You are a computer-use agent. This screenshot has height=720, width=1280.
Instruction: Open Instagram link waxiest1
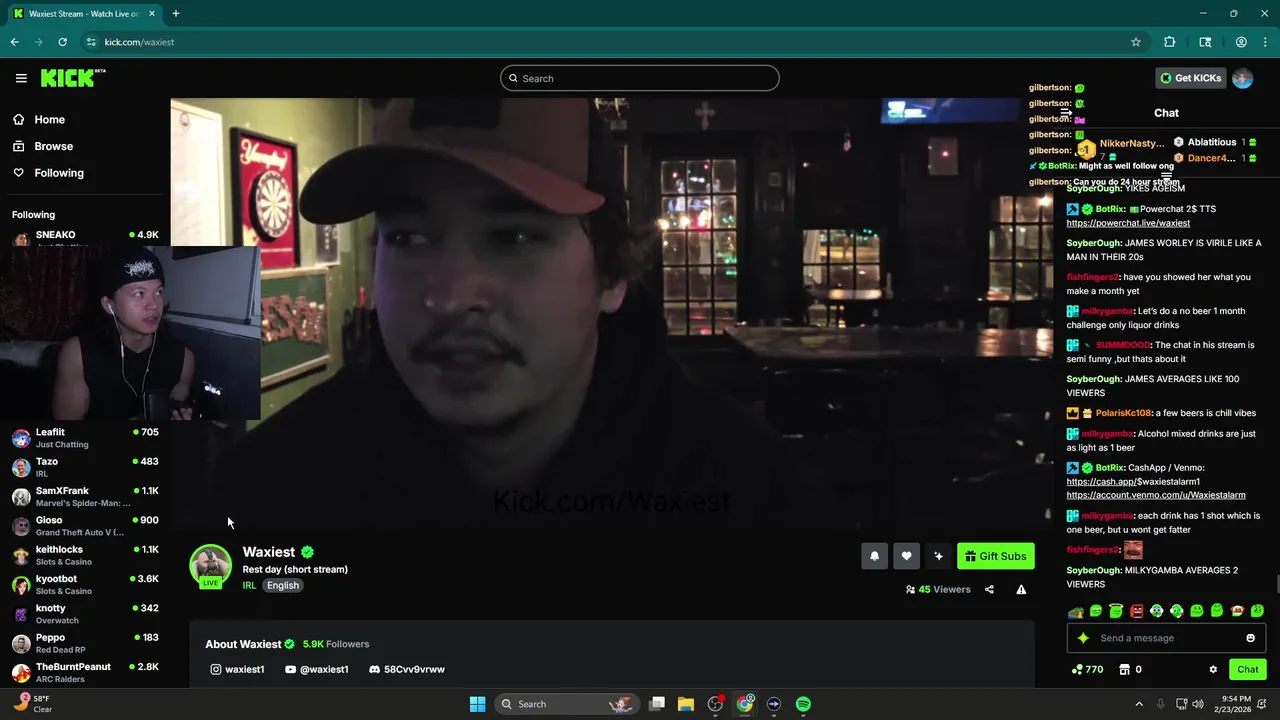(238, 669)
